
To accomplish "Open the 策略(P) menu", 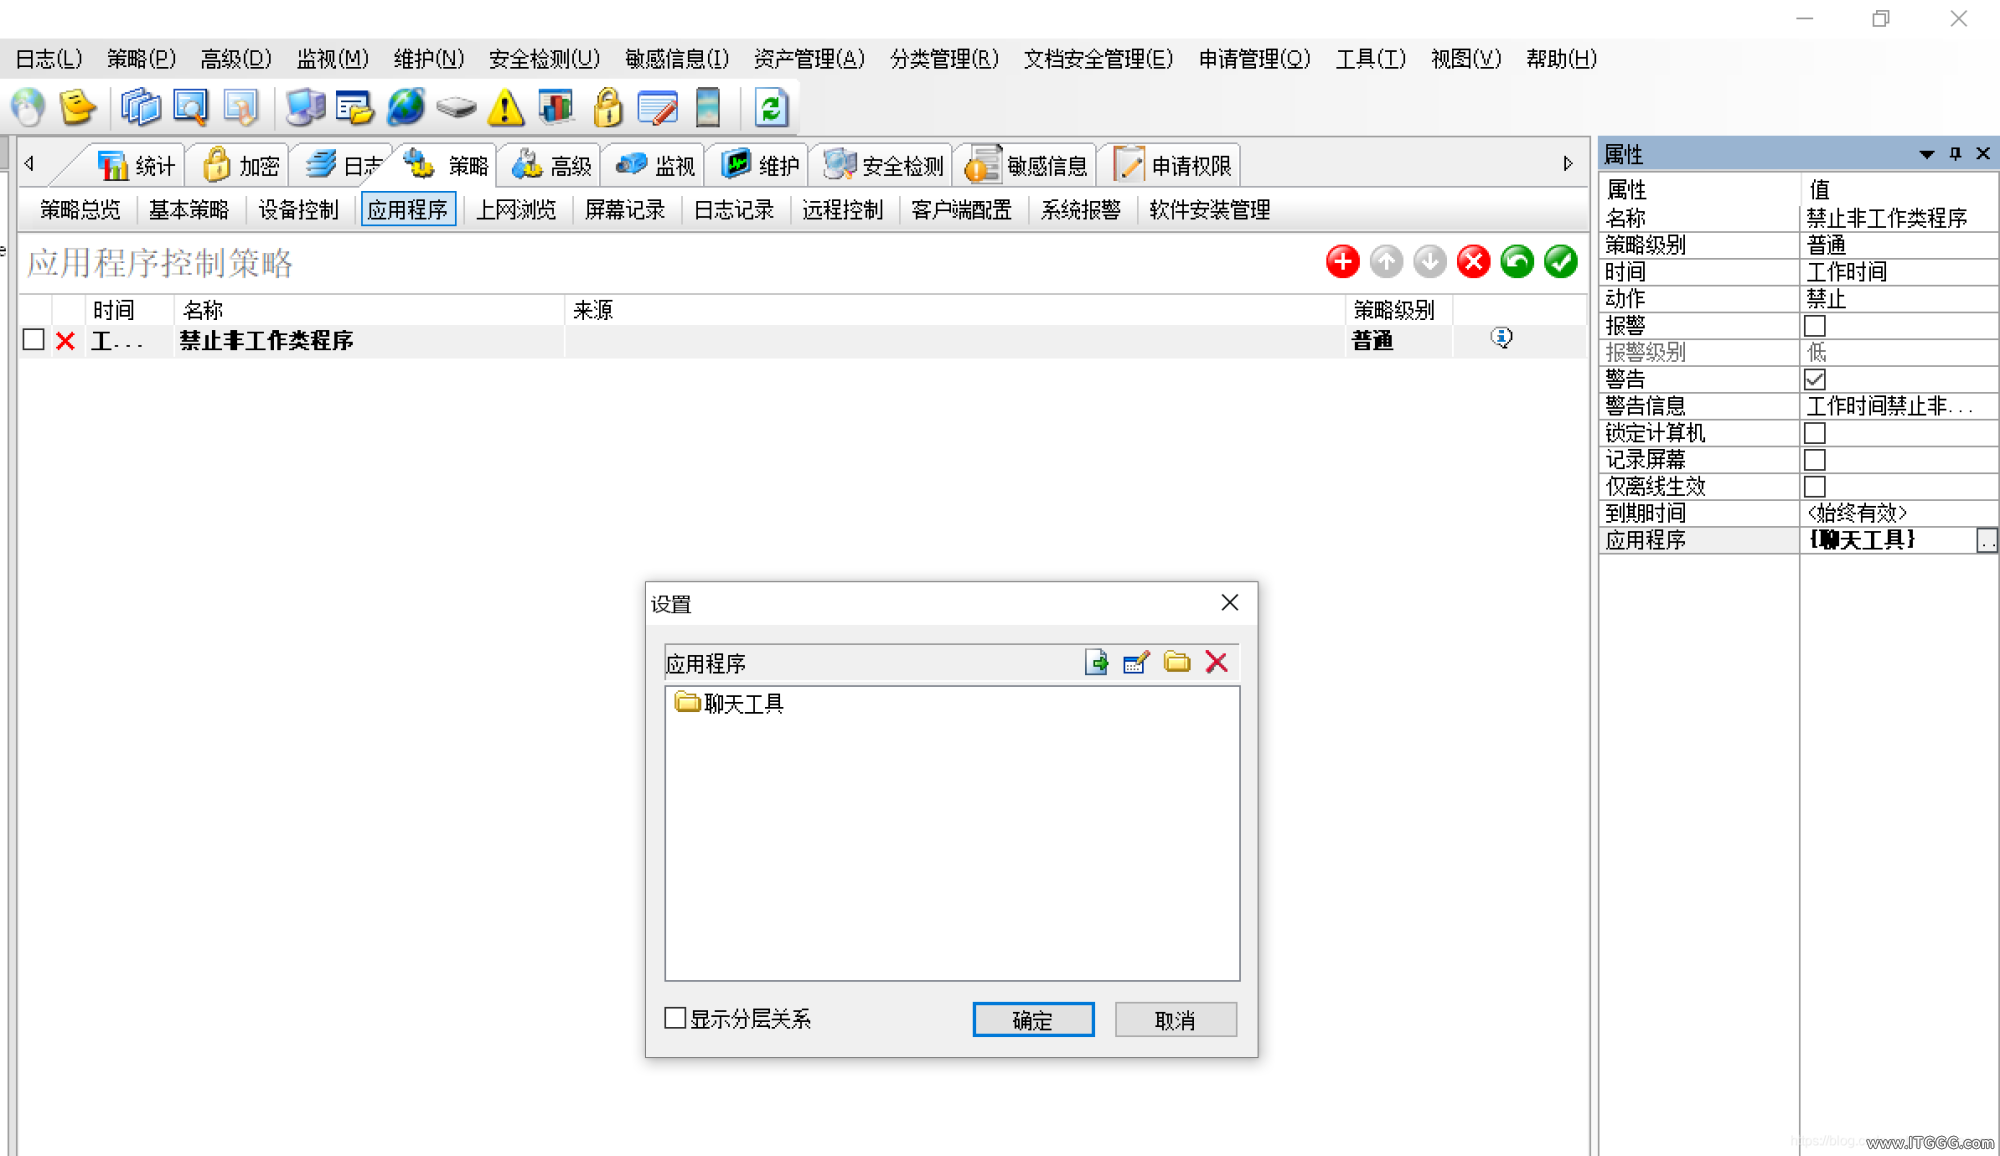I will click(x=141, y=59).
